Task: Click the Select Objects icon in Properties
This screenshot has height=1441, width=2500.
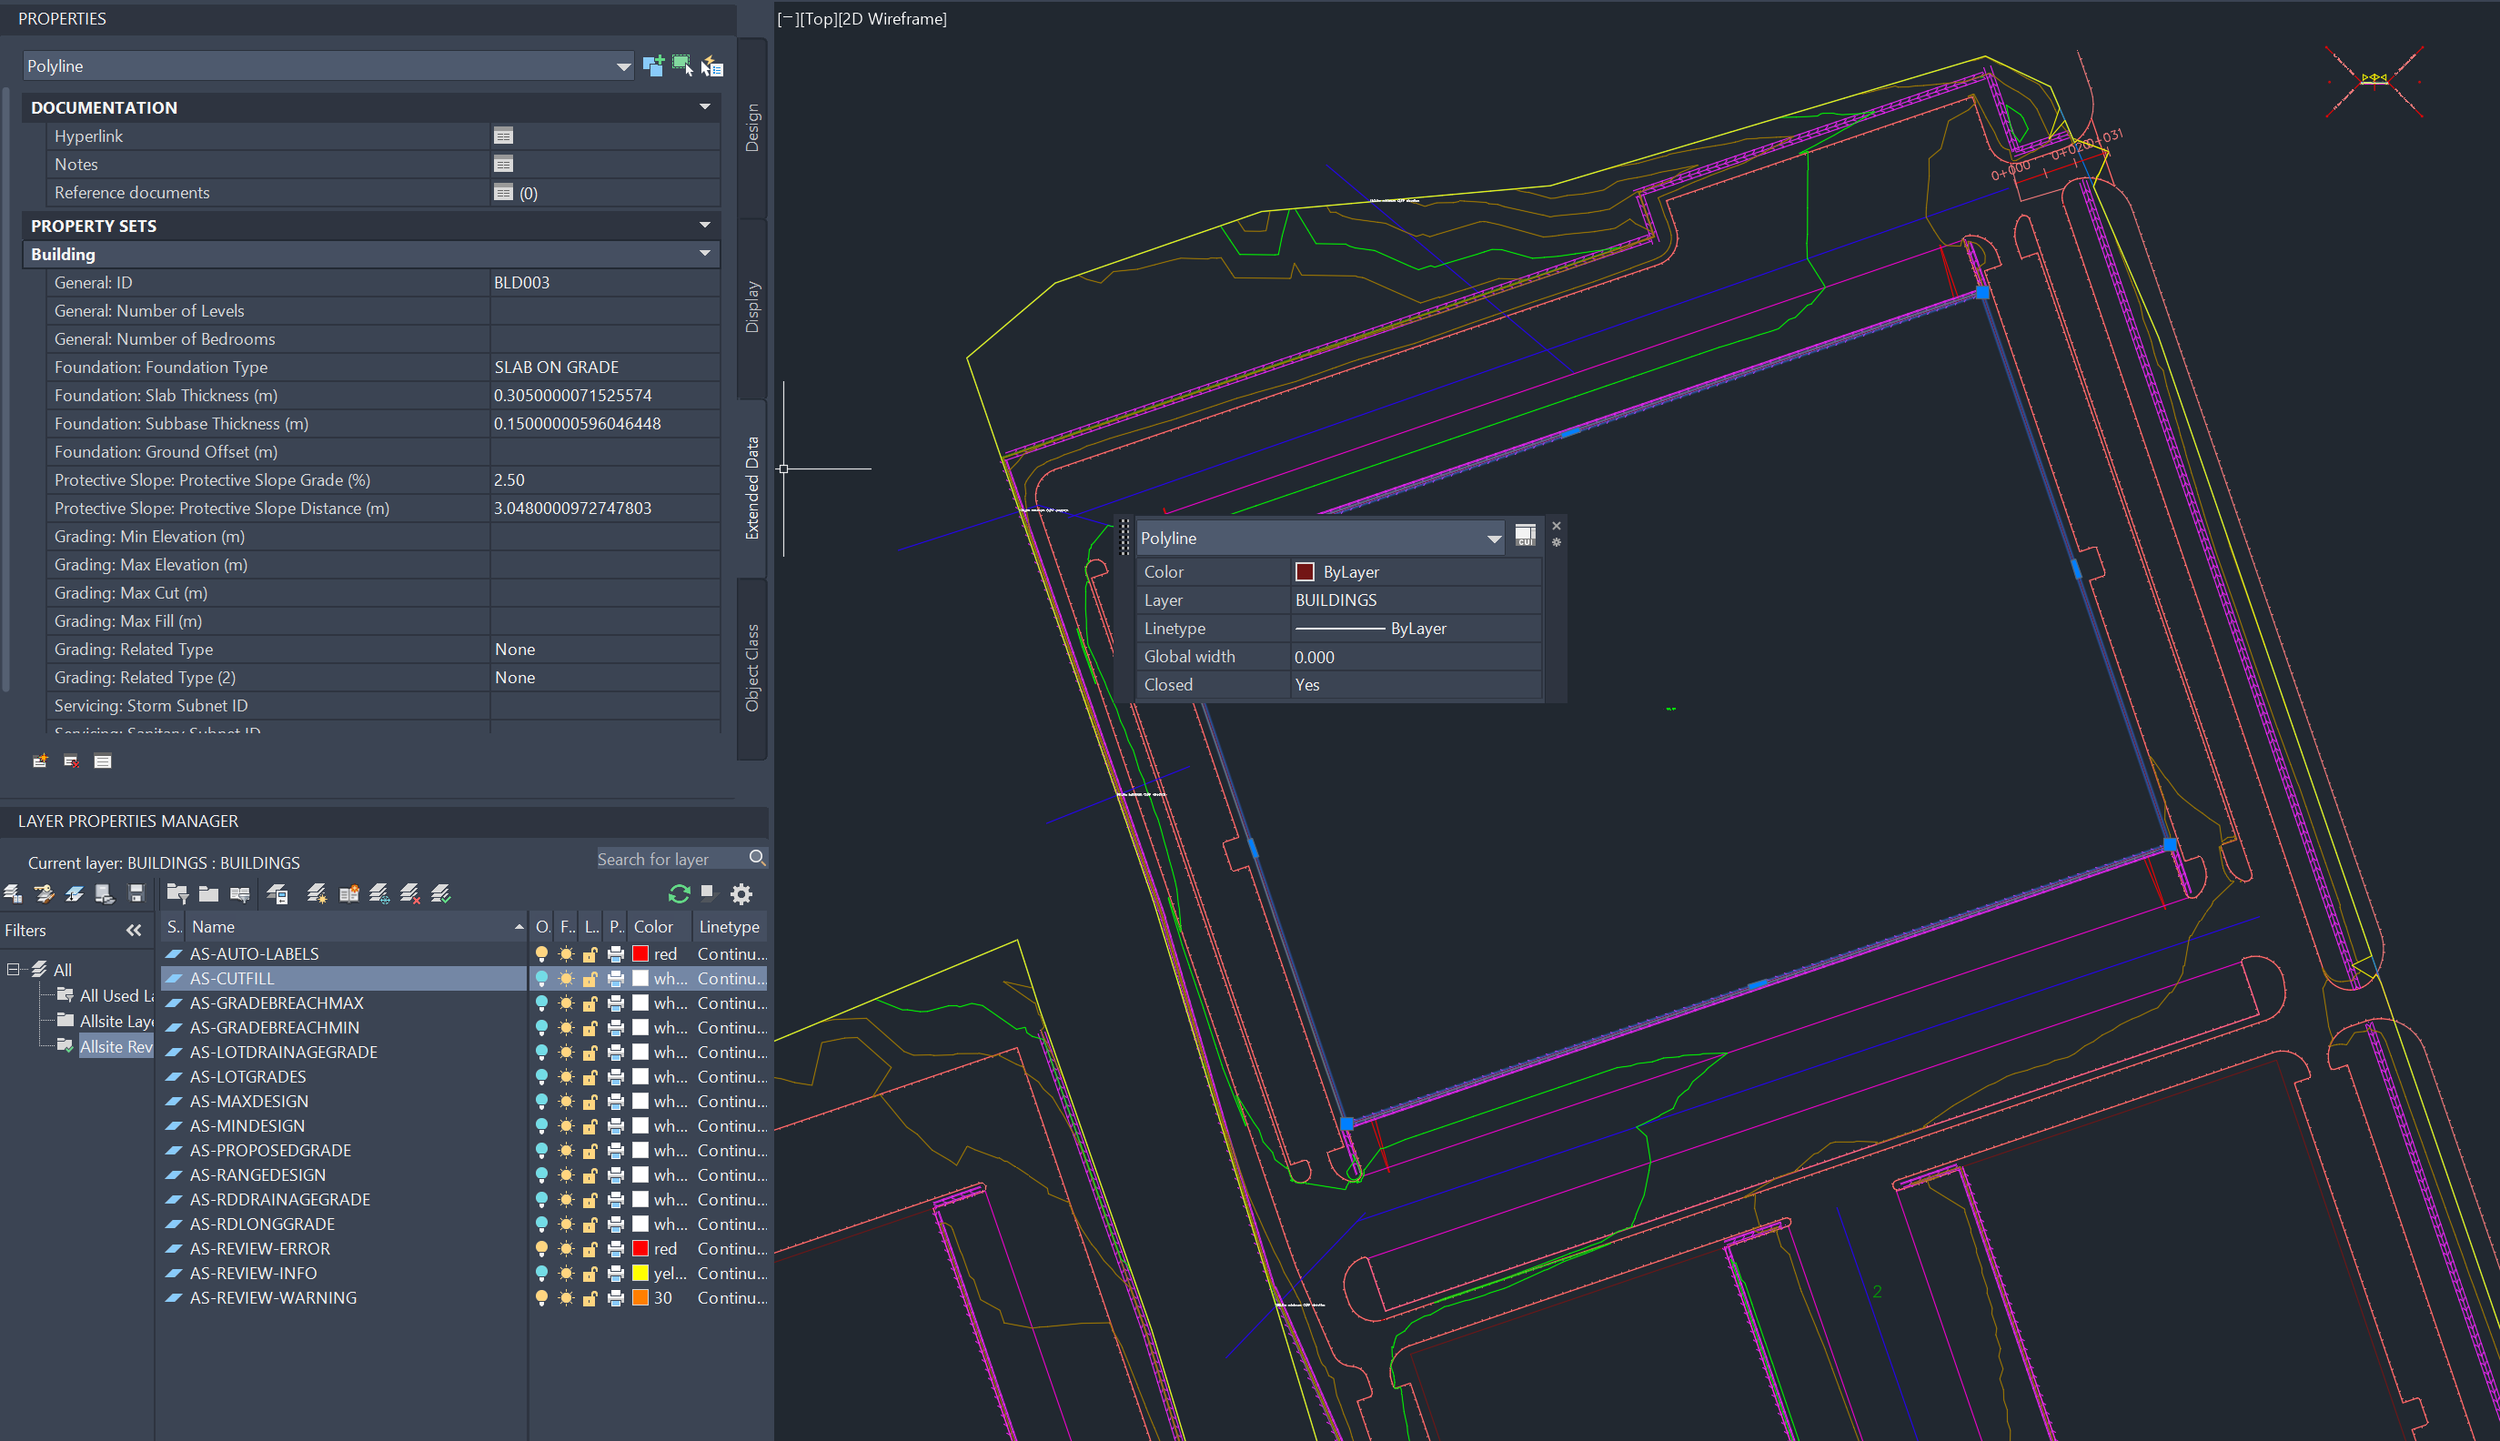Action: pos(682,66)
